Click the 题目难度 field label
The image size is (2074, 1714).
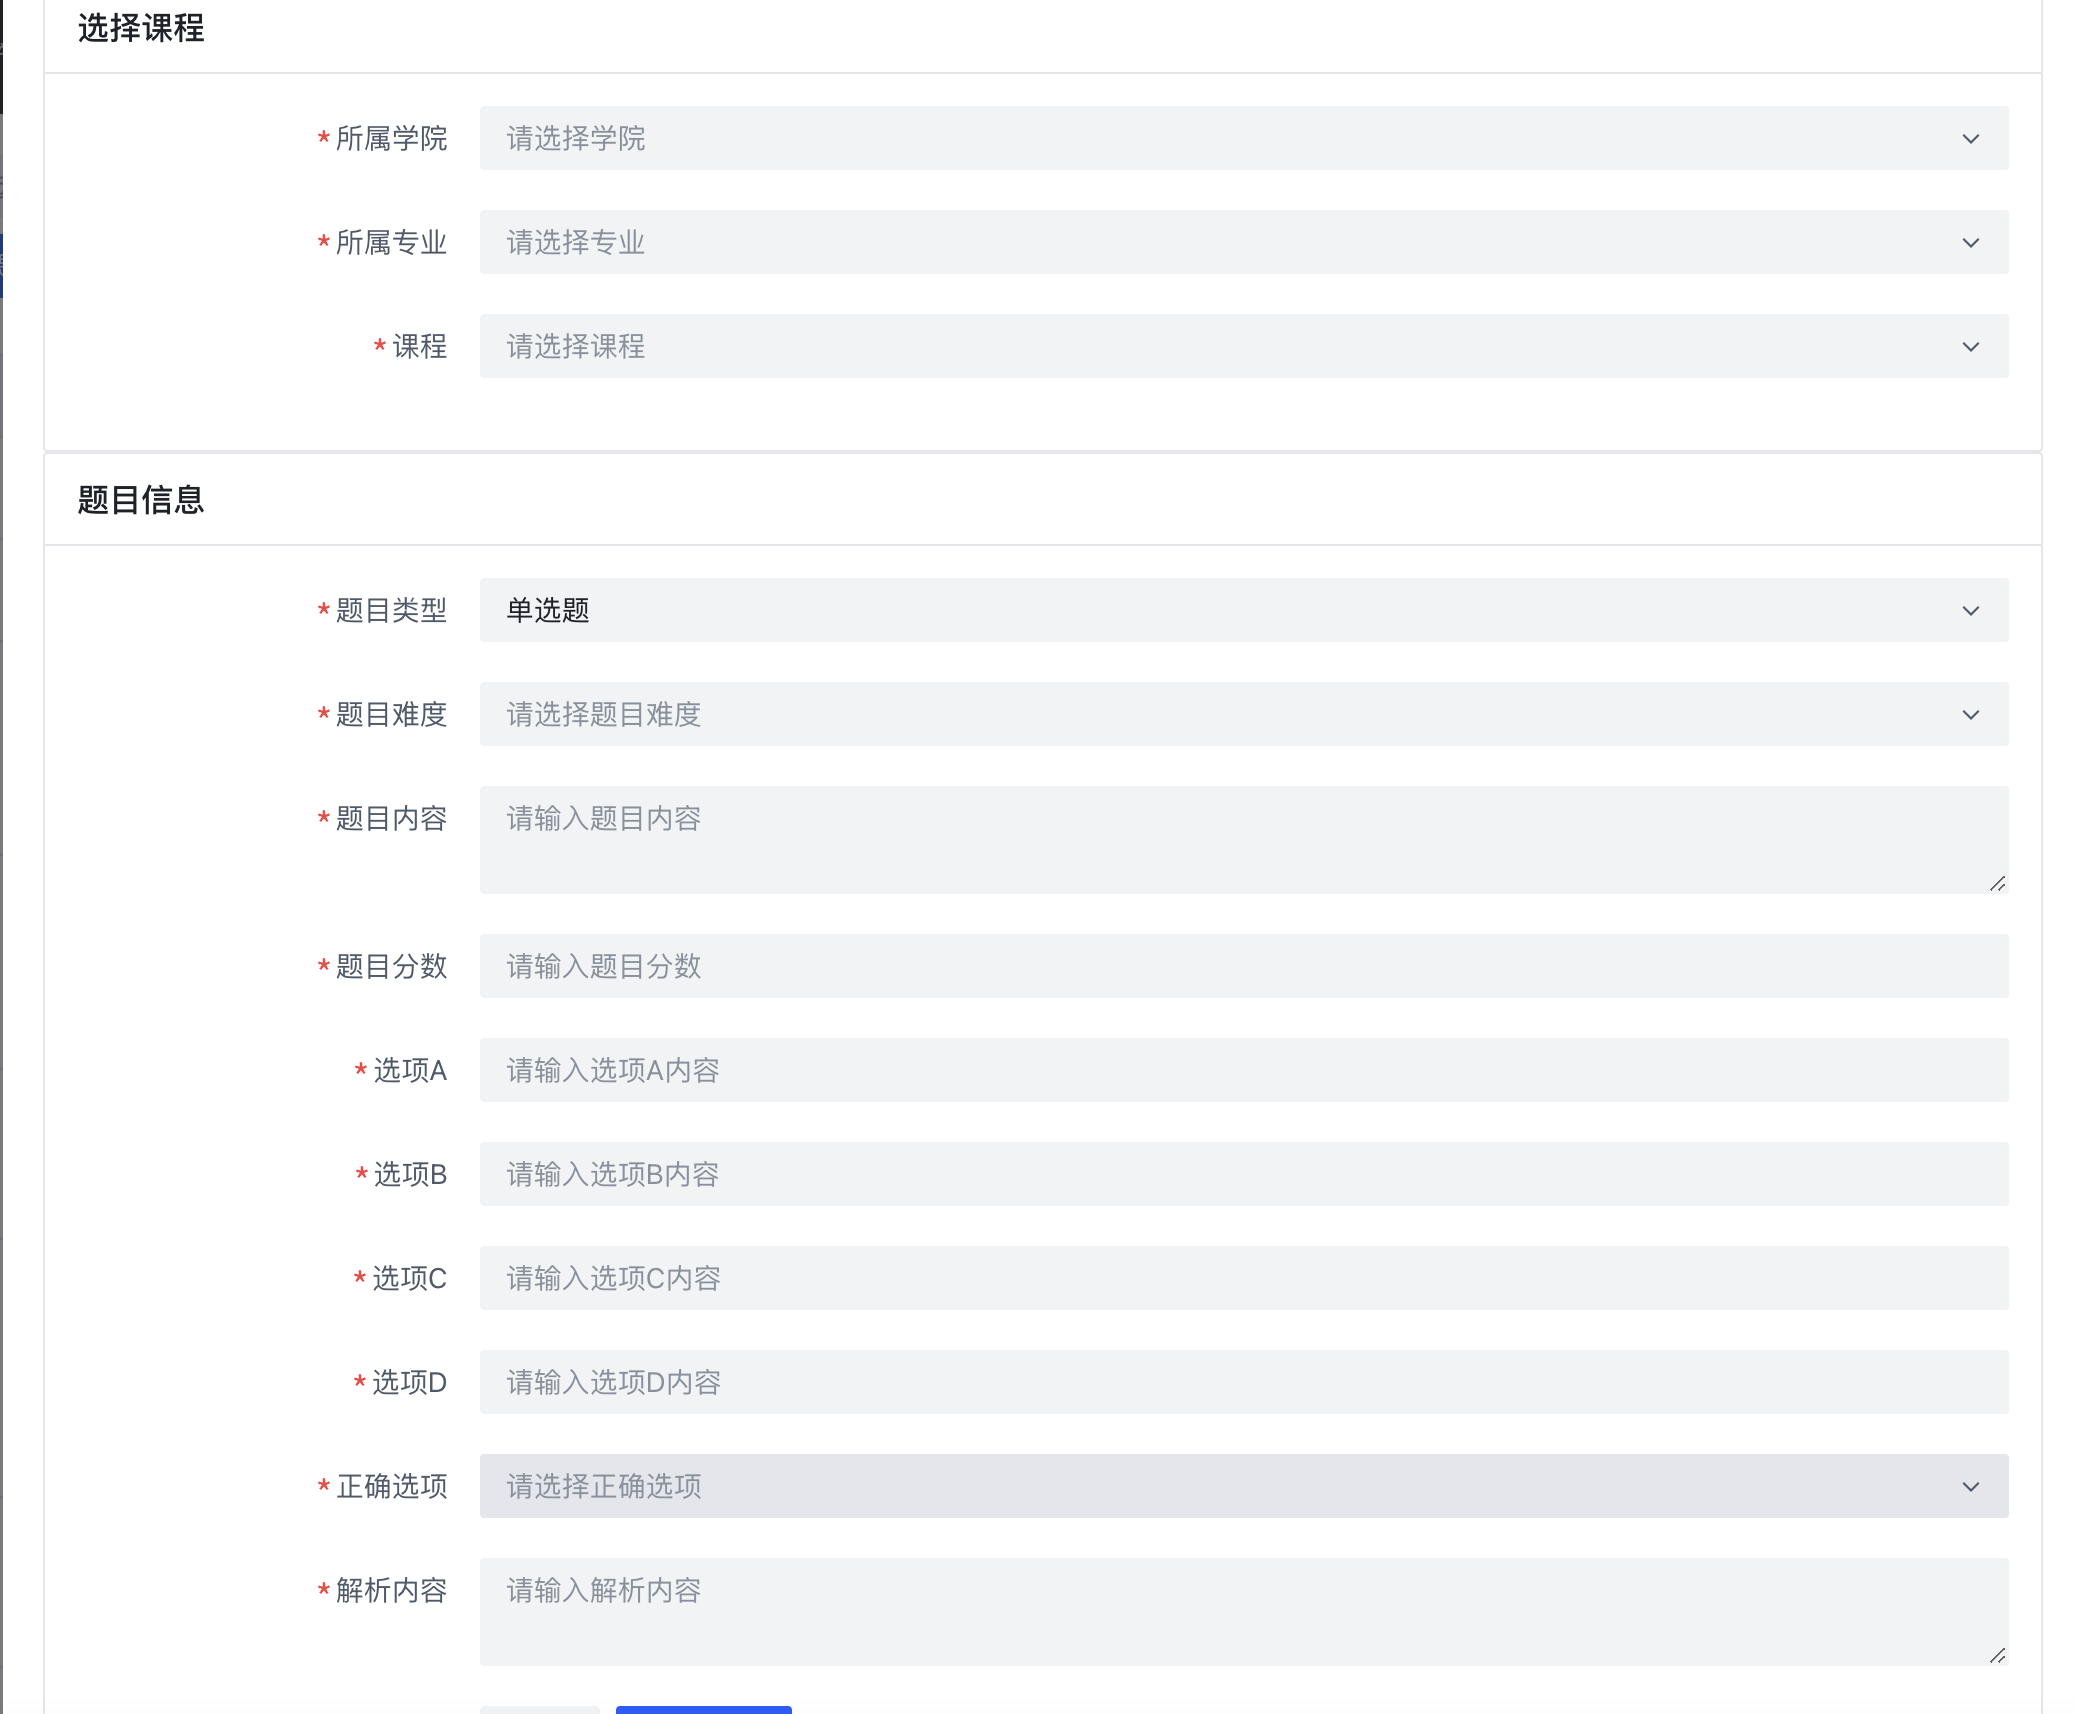pos(391,714)
